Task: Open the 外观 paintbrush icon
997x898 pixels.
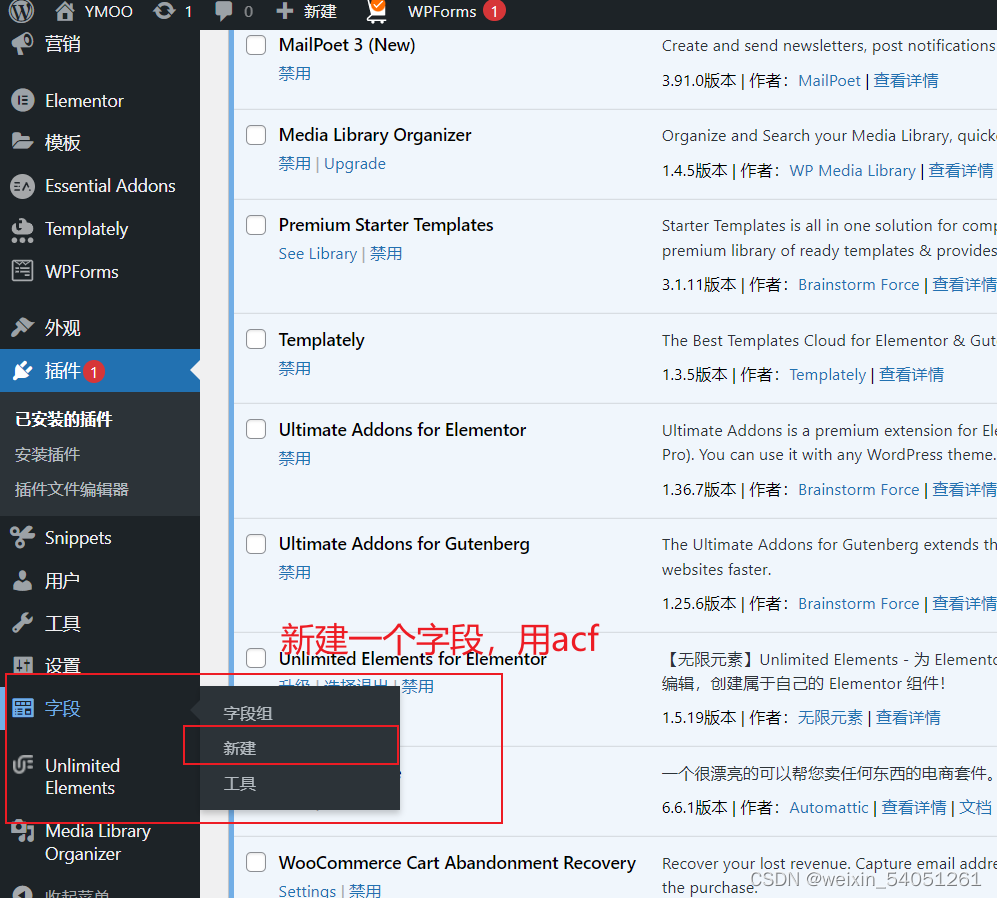Action: click(x=22, y=327)
